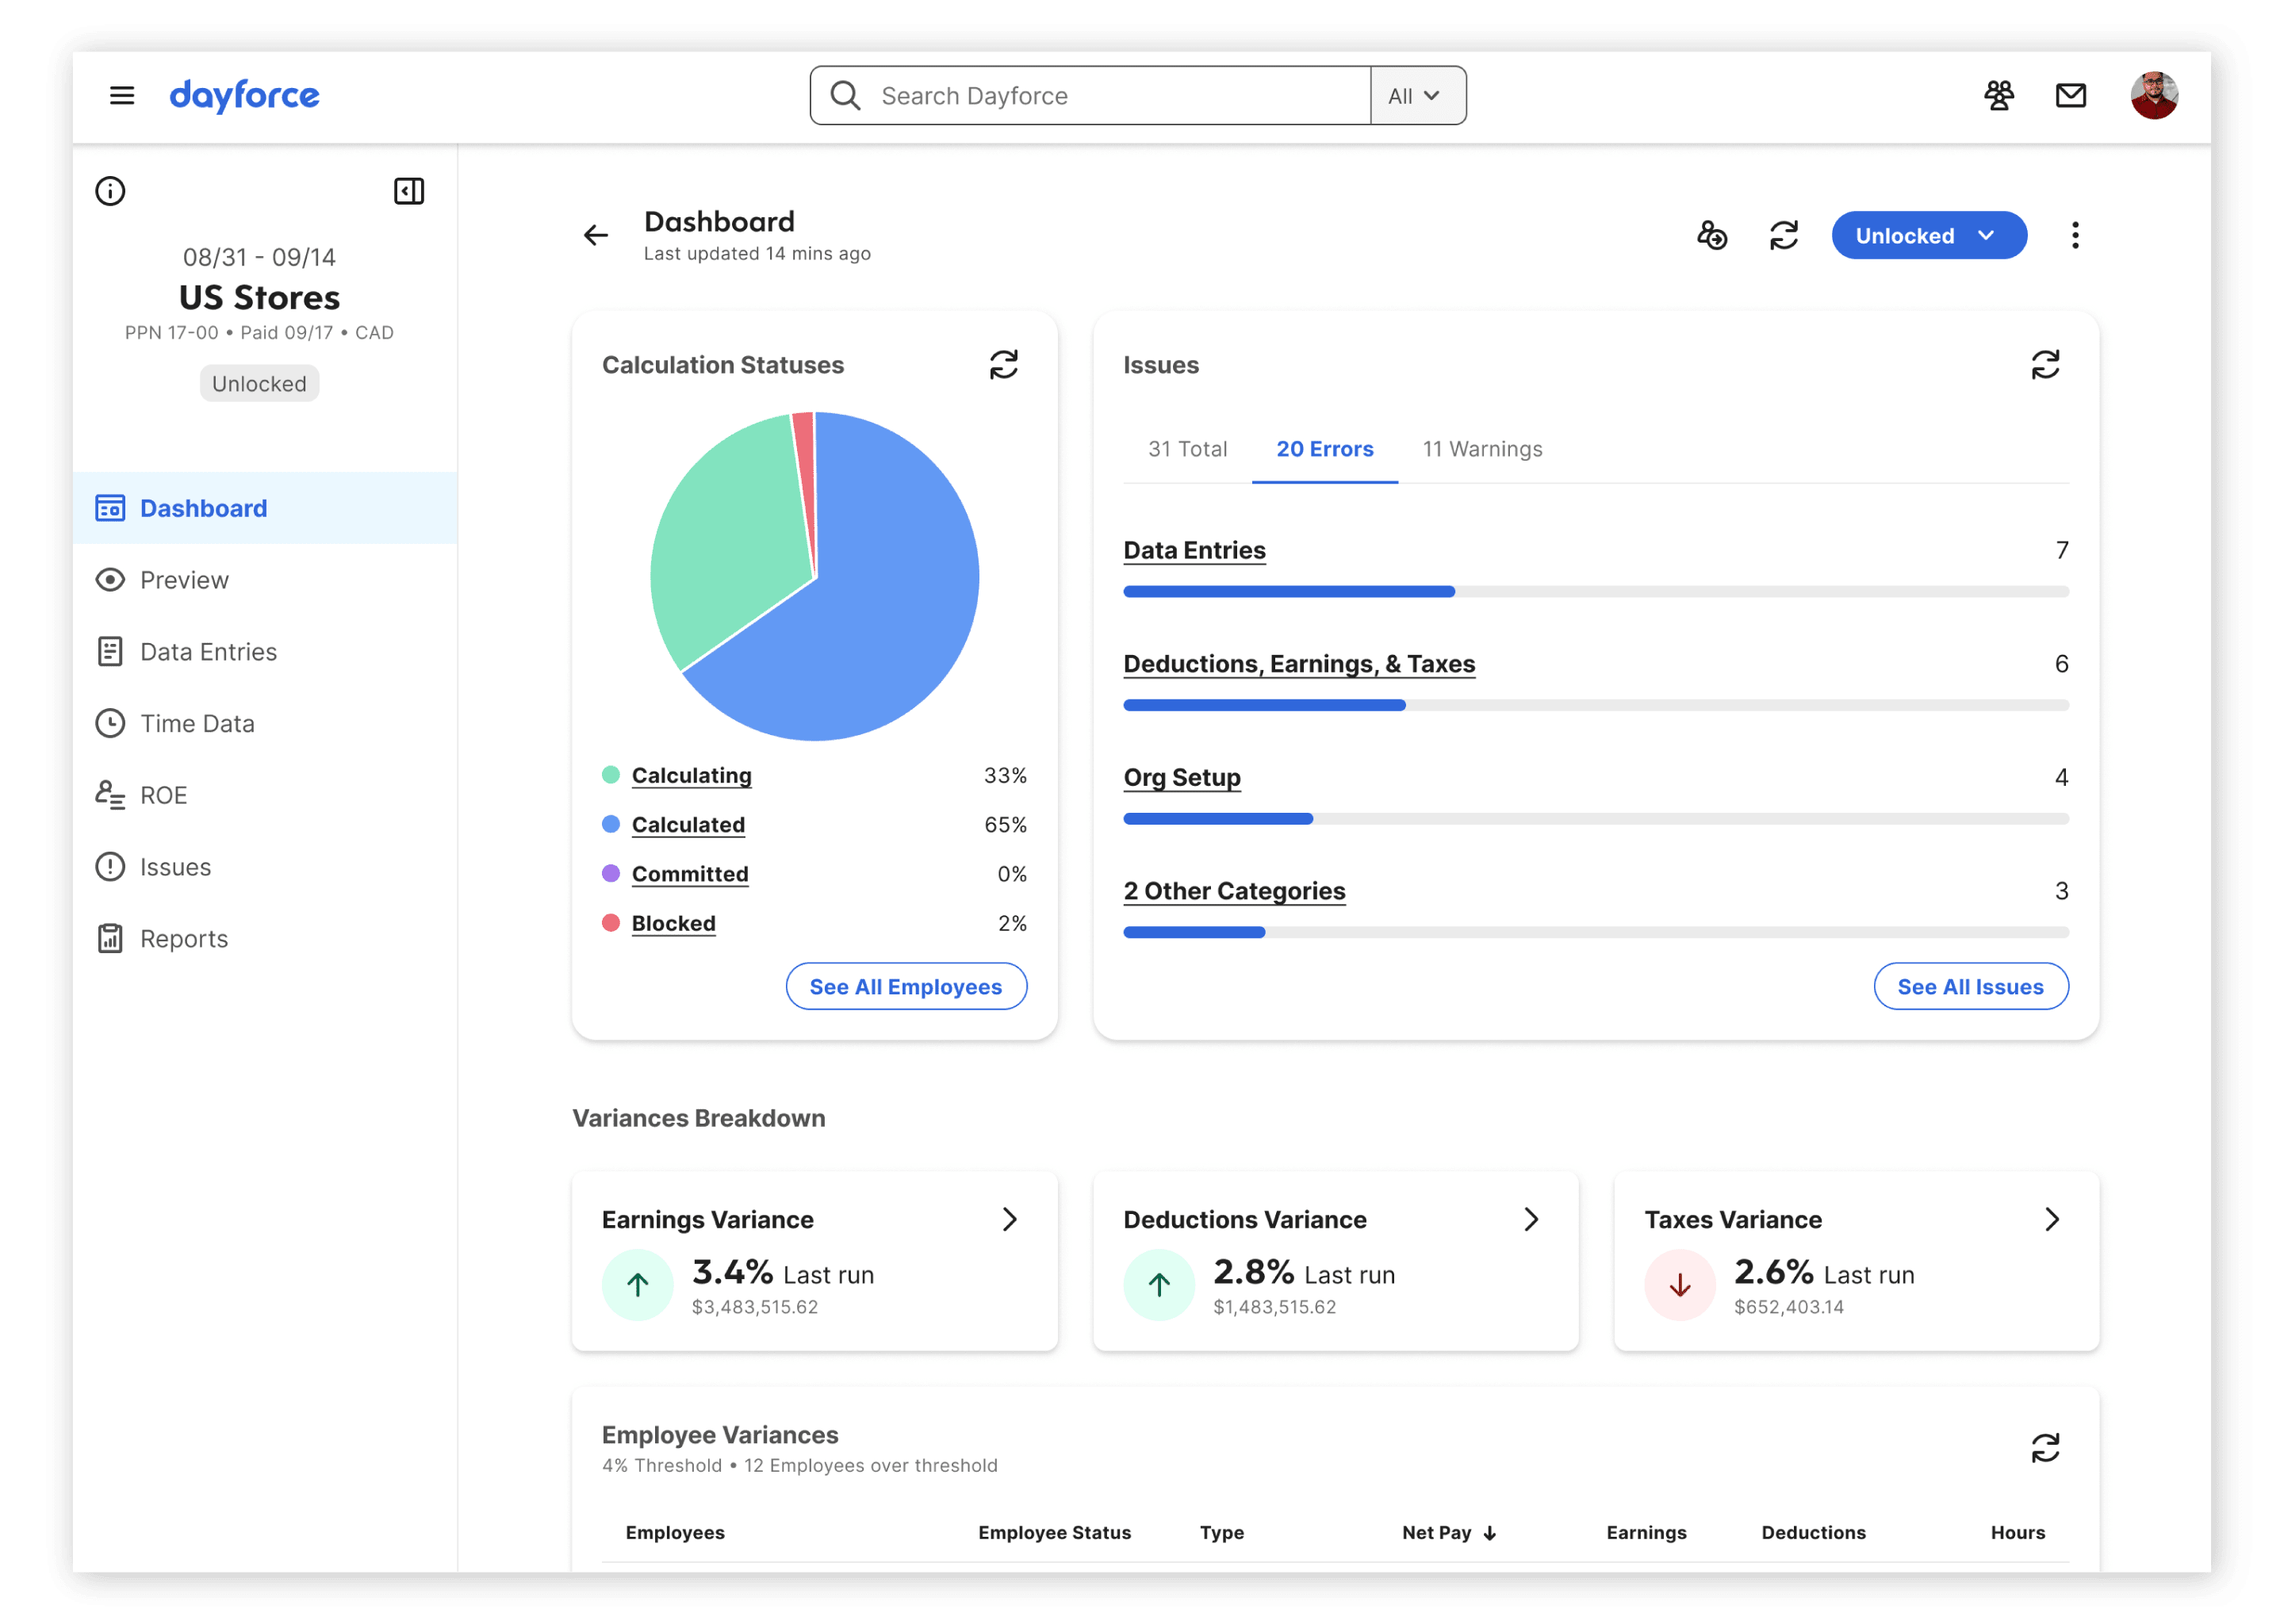
Task: Open the mail inbox icon
Action: [x=2071, y=95]
